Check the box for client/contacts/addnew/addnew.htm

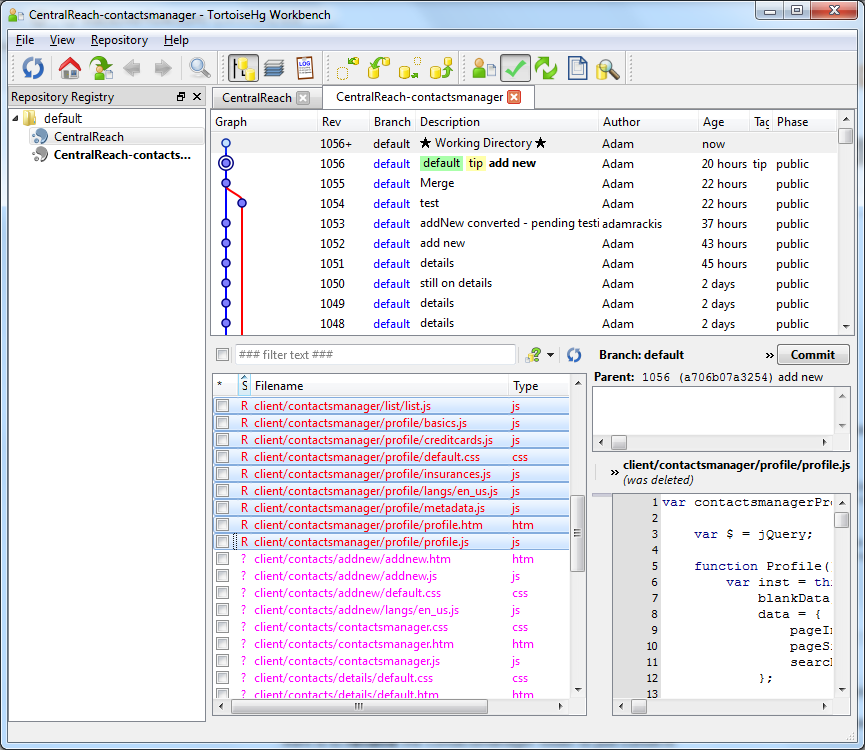pos(222,559)
